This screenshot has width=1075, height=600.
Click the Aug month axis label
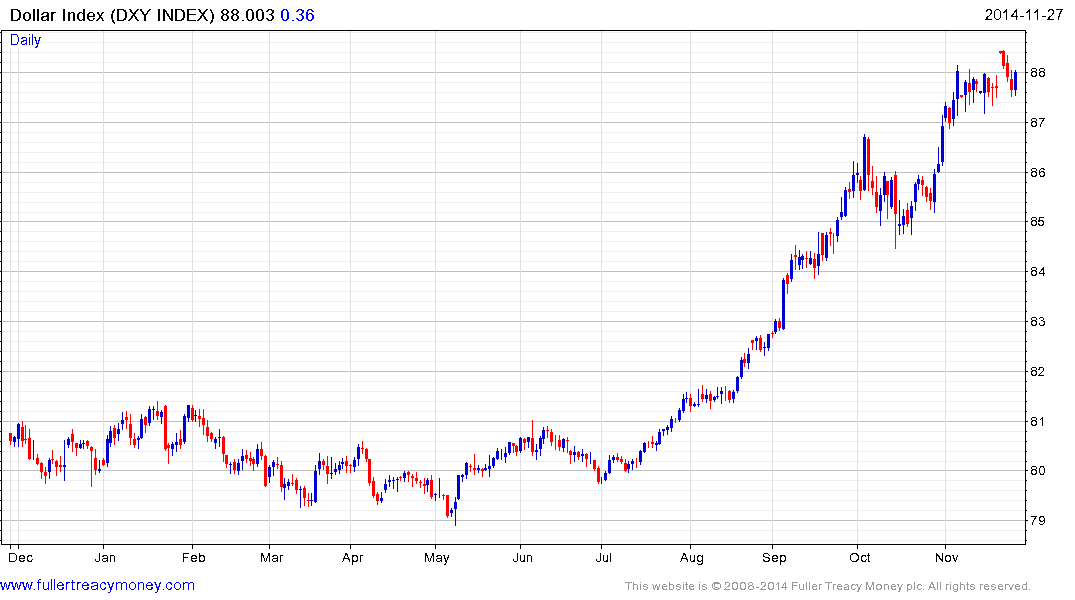click(x=692, y=557)
